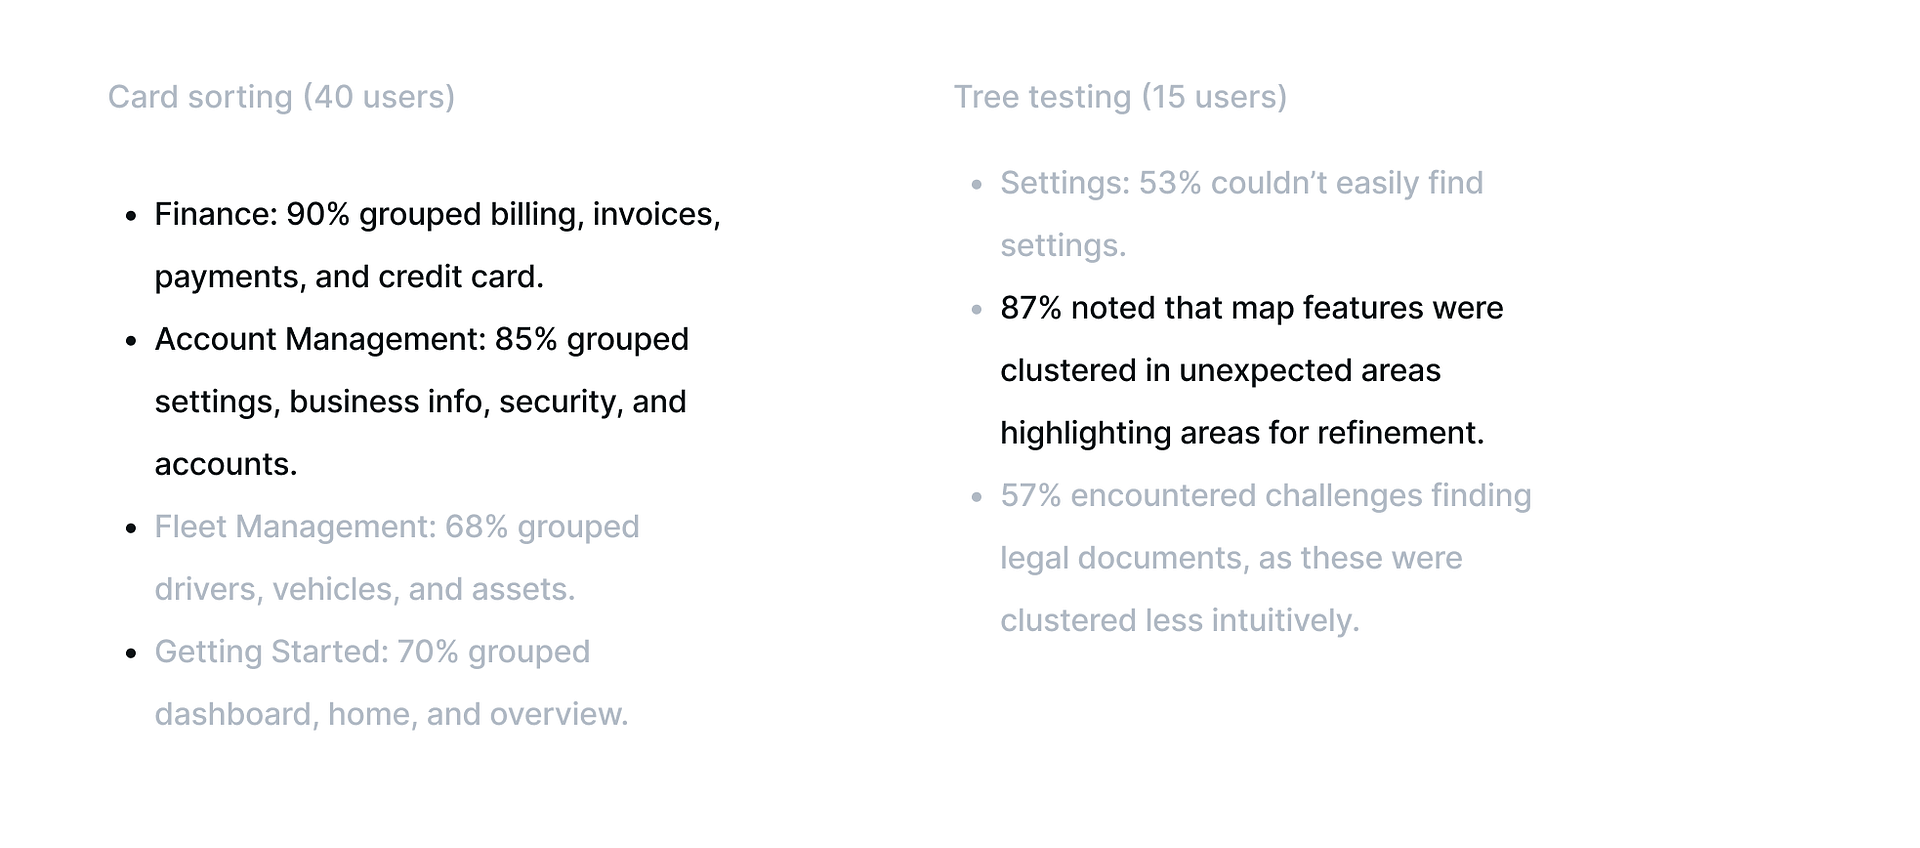Click the "Tree testing (15 users)" heading

click(1120, 97)
